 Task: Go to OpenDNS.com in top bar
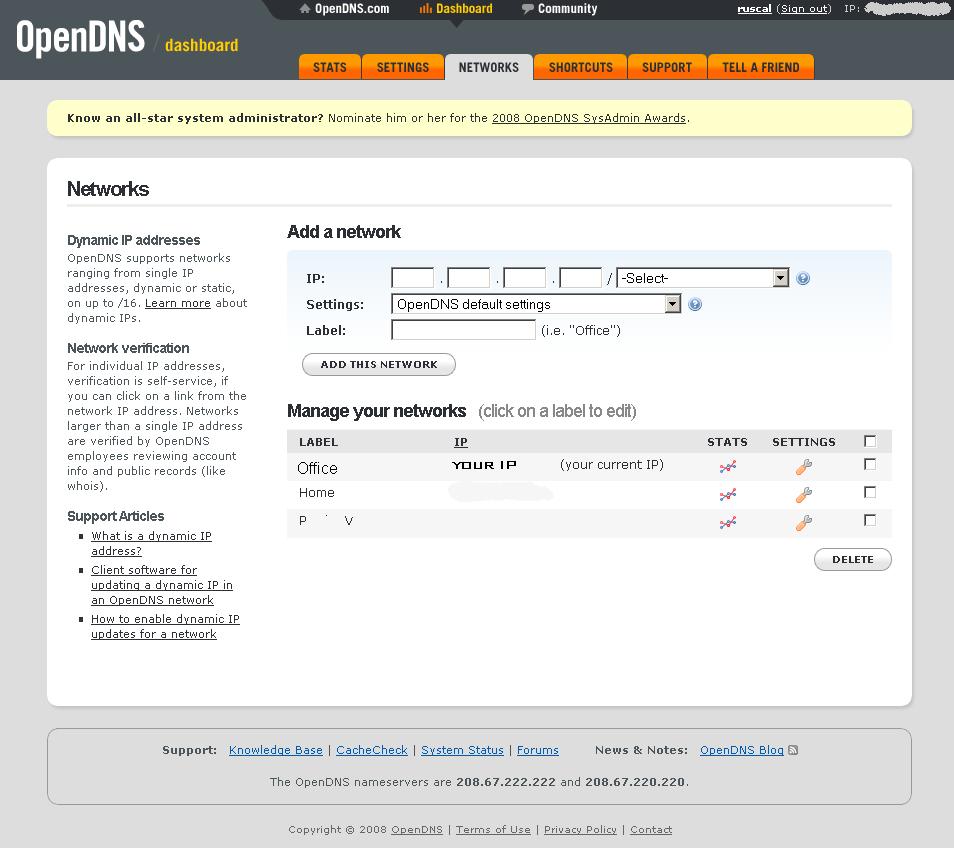[x=344, y=9]
